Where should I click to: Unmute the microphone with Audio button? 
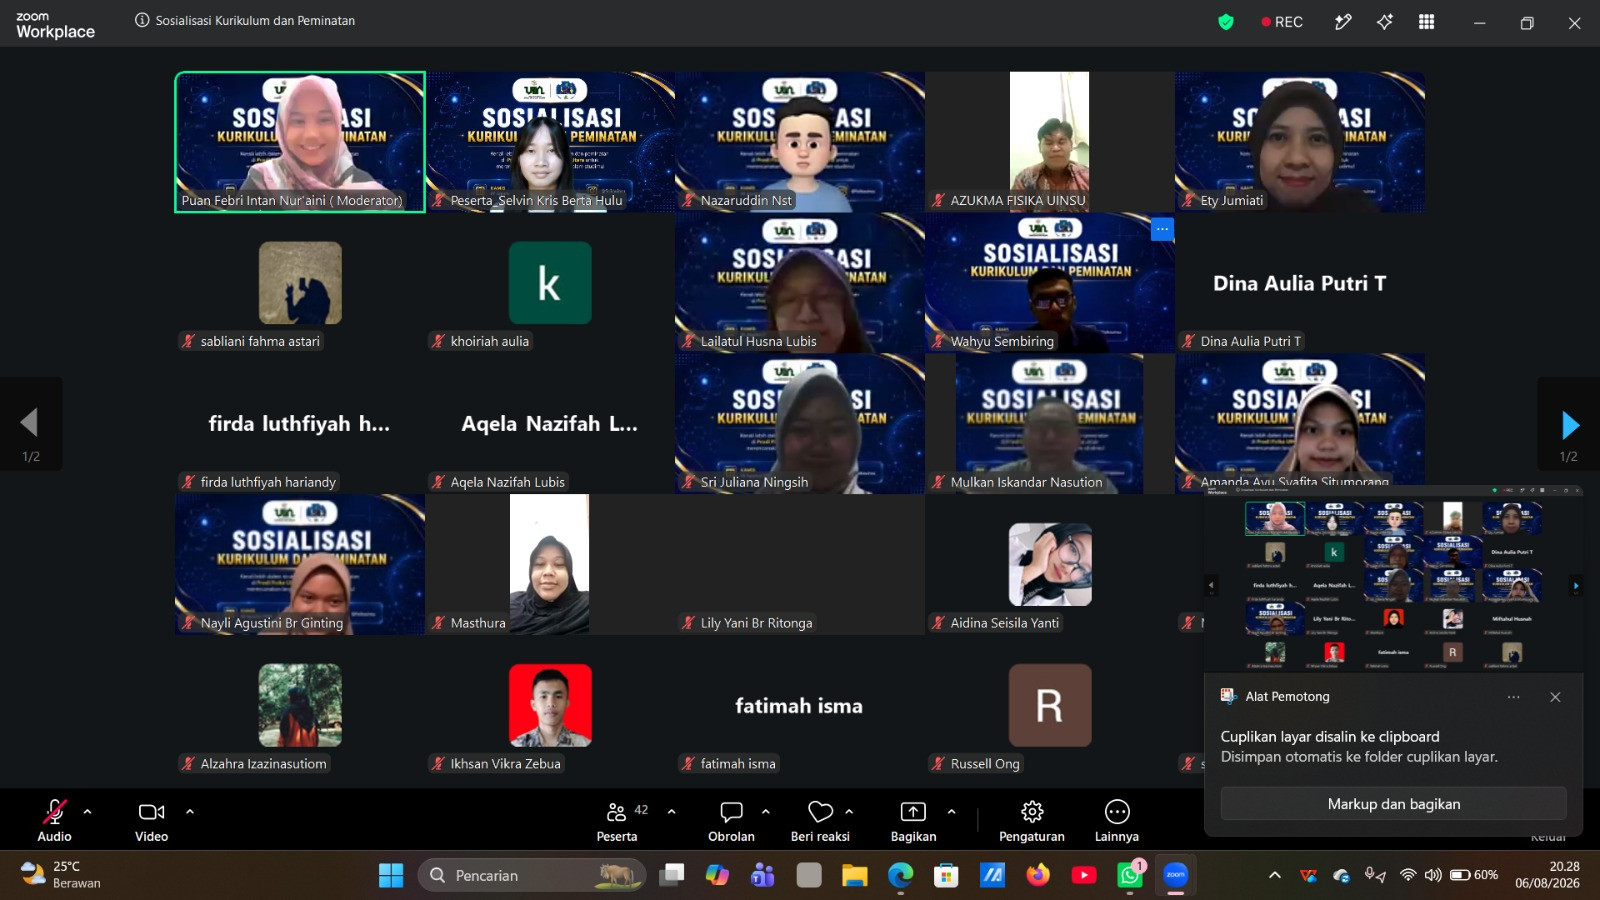[x=54, y=821]
